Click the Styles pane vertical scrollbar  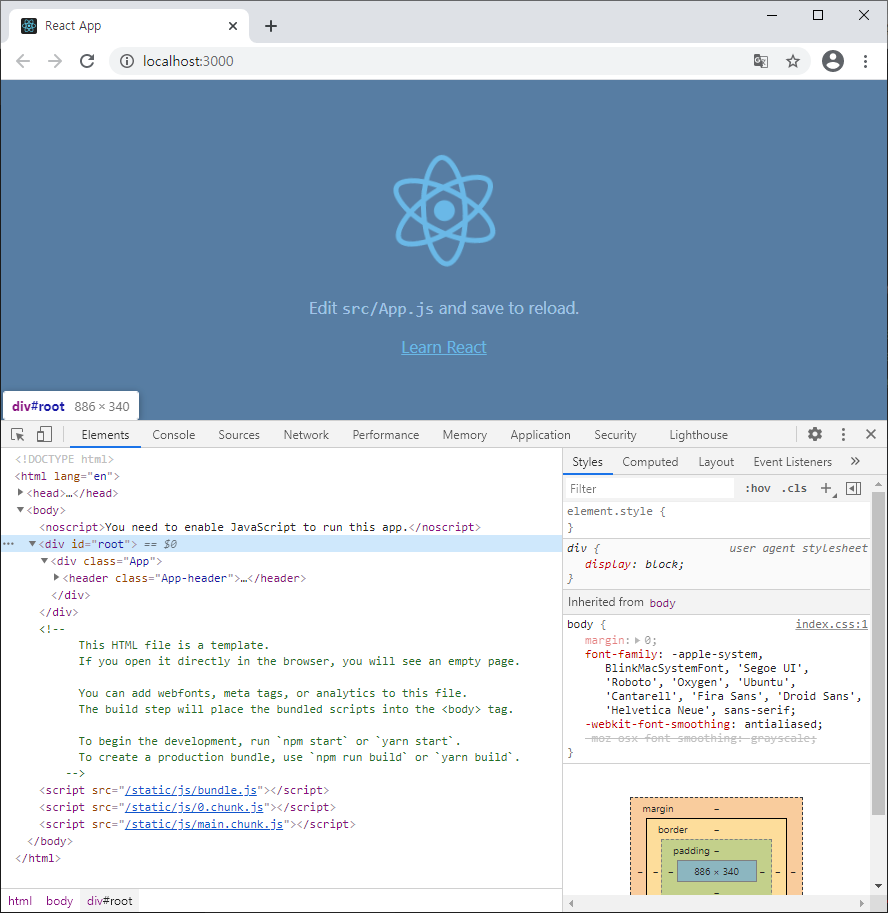tap(878, 652)
